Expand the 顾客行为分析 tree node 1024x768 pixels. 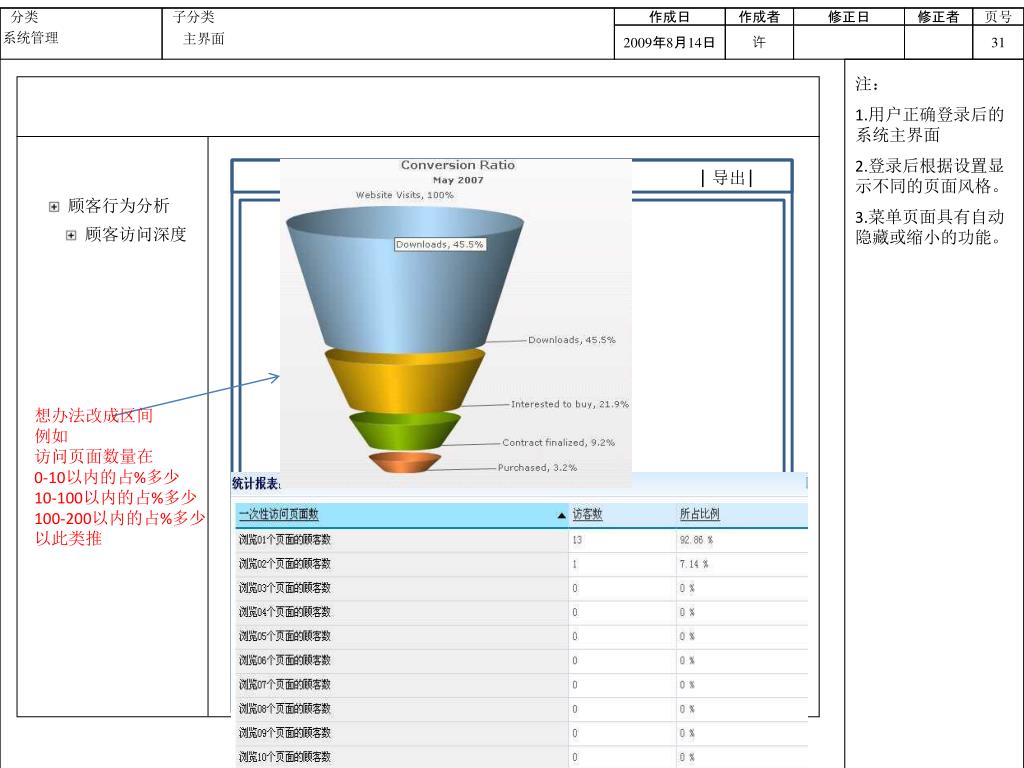pos(54,207)
